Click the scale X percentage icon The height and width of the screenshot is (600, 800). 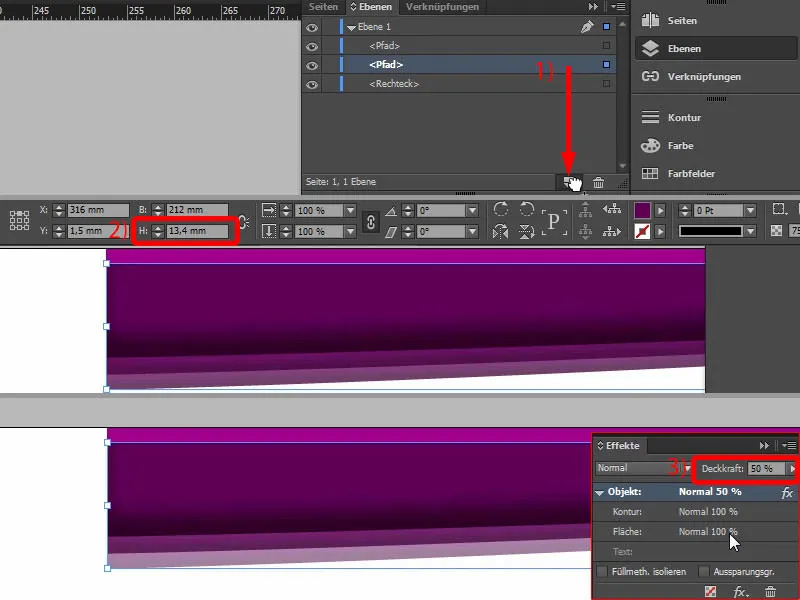[x=269, y=210]
